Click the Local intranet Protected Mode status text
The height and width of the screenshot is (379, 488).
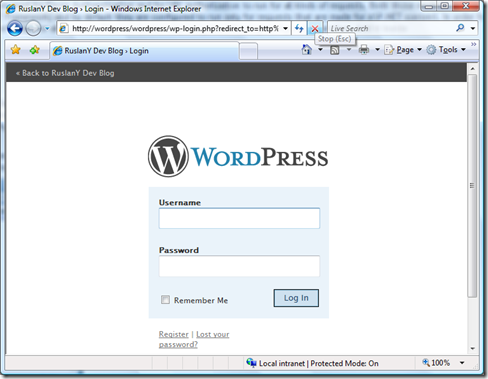coord(319,363)
